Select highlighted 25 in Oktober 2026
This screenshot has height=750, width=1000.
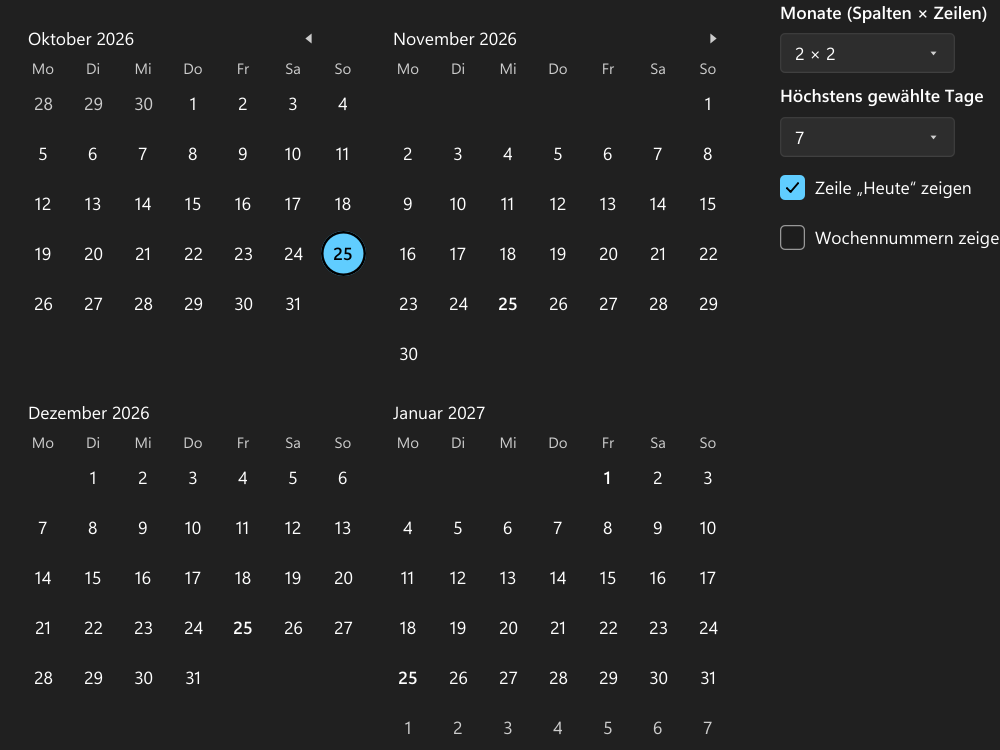coord(343,254)
